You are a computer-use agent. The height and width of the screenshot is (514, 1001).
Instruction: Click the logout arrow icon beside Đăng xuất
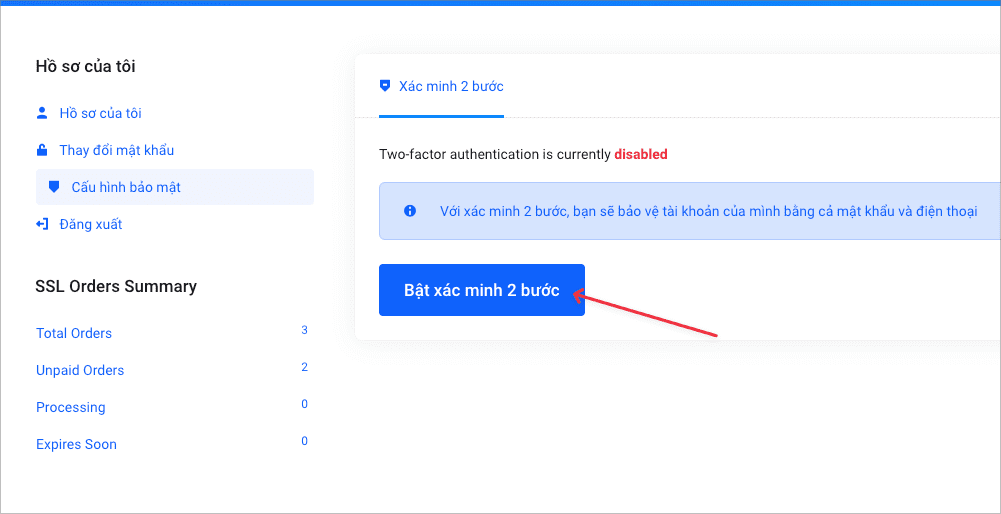pos(41,224)
